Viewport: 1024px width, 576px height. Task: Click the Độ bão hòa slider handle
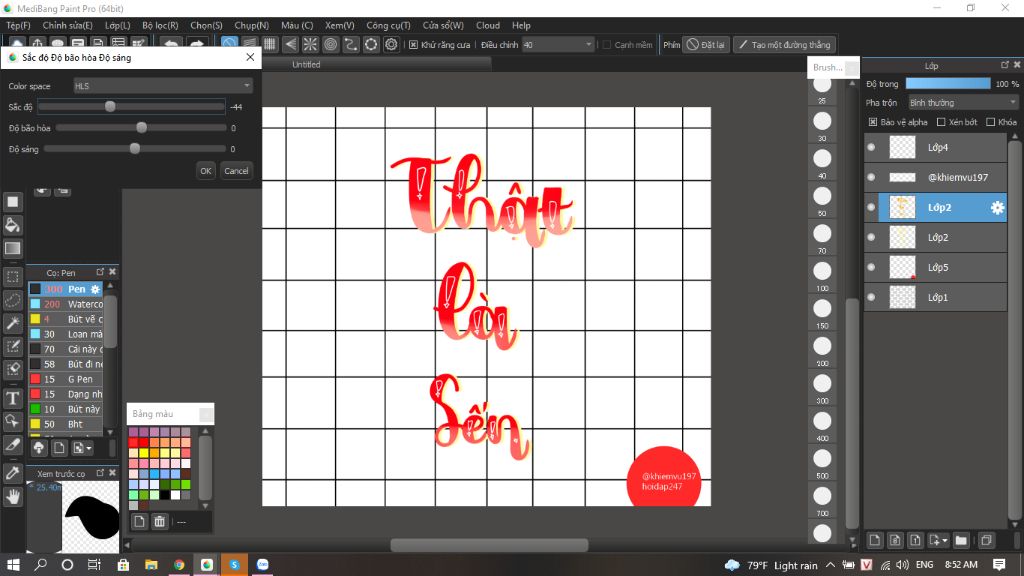point(141,127)
